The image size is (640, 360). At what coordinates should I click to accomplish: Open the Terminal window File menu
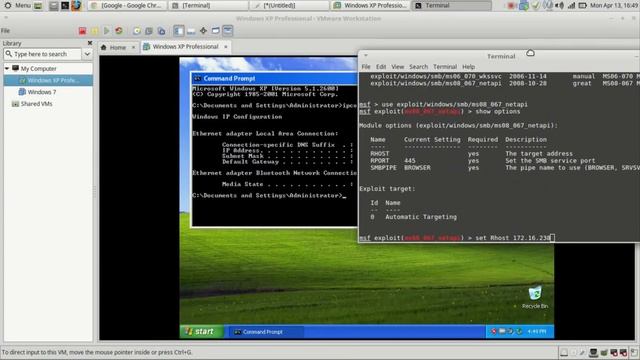click(366, 67)
